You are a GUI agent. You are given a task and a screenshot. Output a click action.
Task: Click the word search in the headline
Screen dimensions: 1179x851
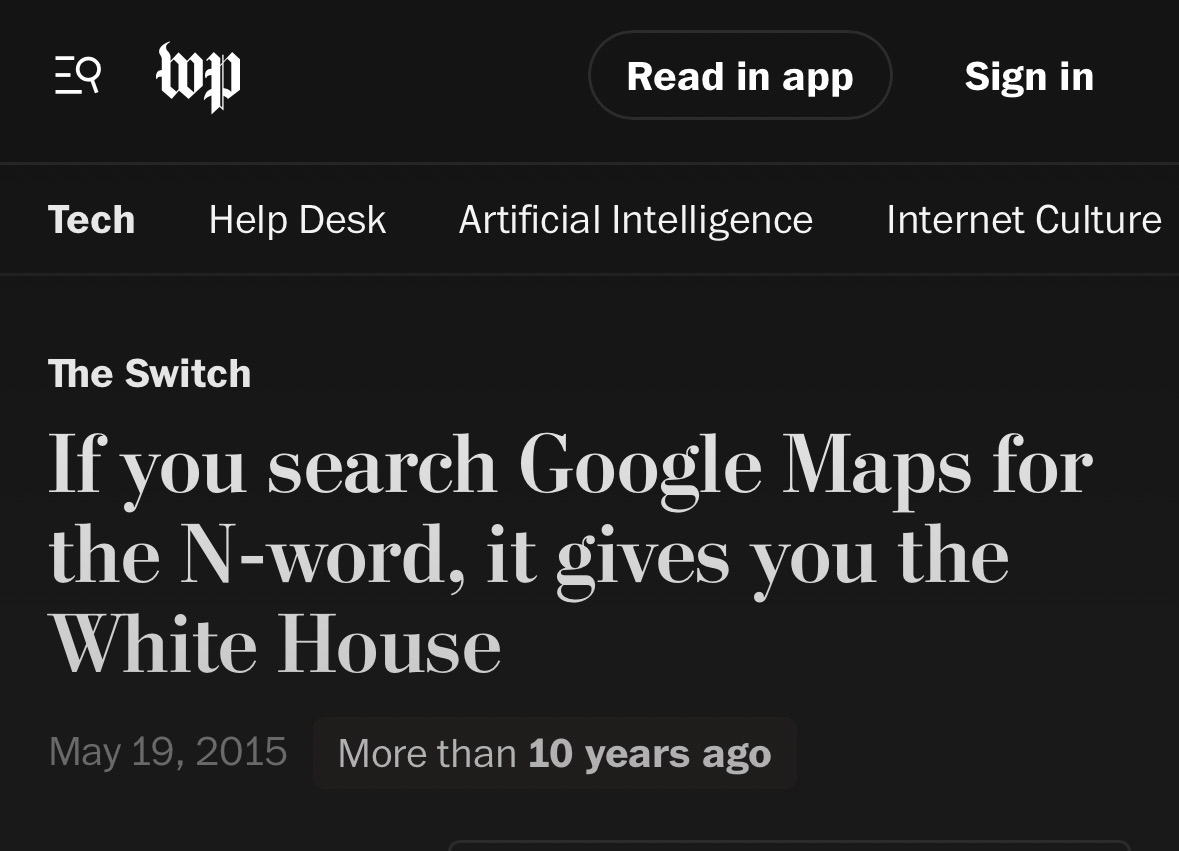click(382, 466)
